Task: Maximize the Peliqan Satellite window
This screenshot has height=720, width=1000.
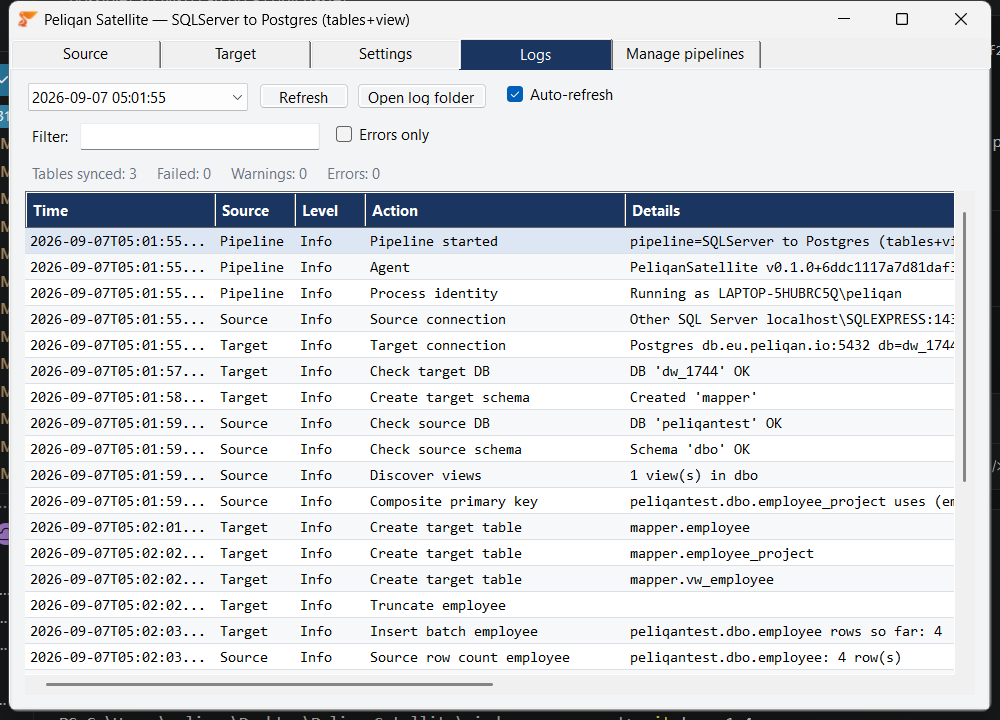Action: (x=902, y=19)
